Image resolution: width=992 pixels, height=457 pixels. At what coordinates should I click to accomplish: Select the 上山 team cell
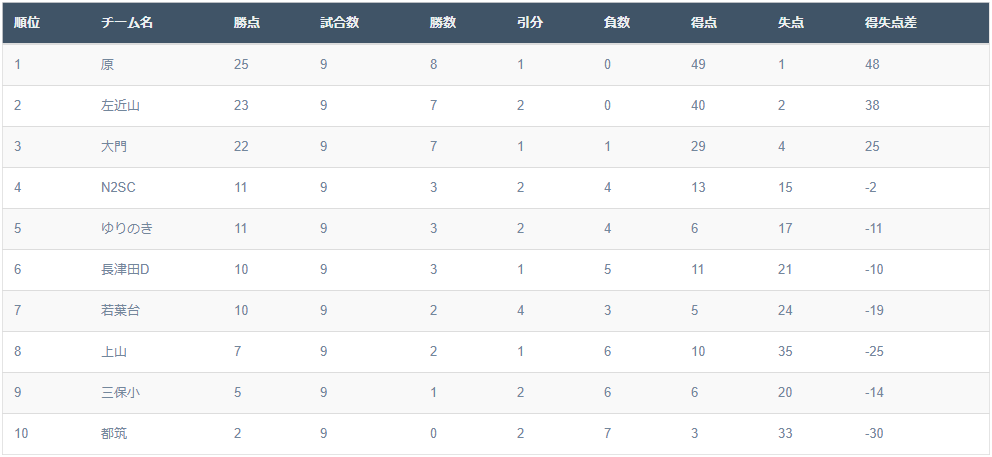point(114,352)
